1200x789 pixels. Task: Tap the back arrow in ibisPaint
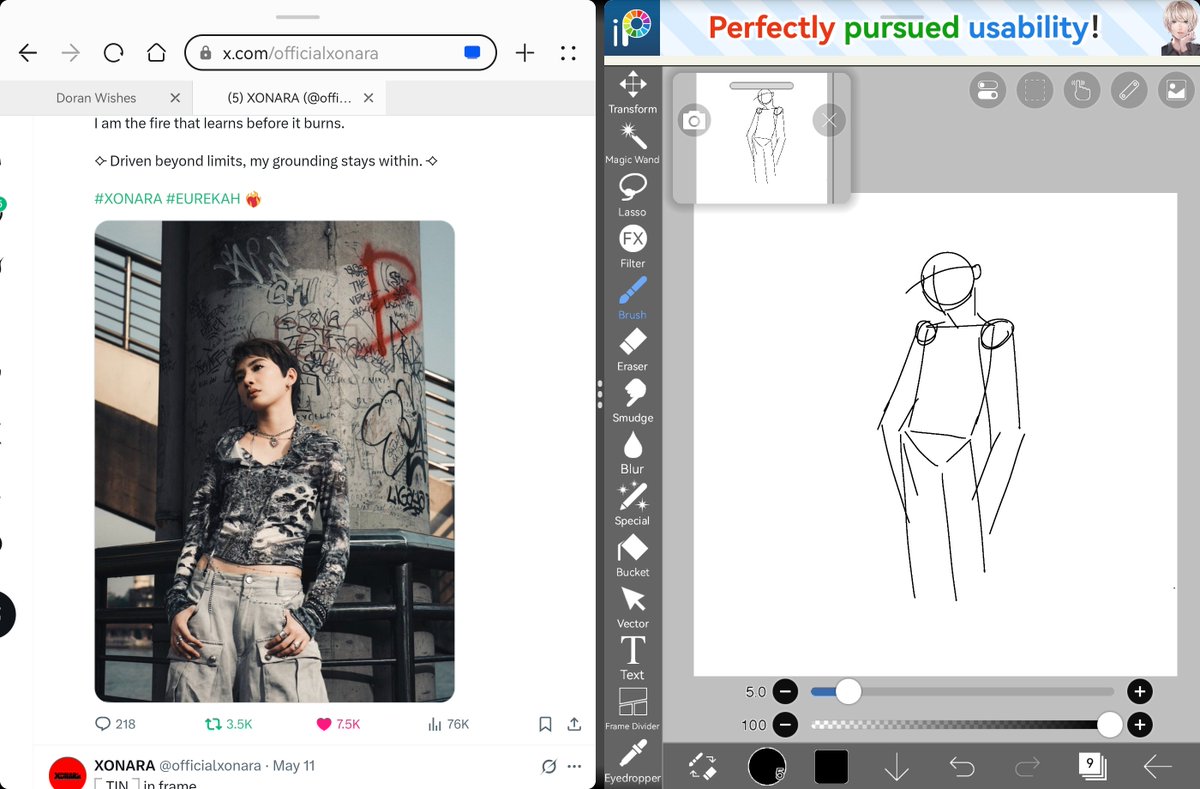(1157, 766)
